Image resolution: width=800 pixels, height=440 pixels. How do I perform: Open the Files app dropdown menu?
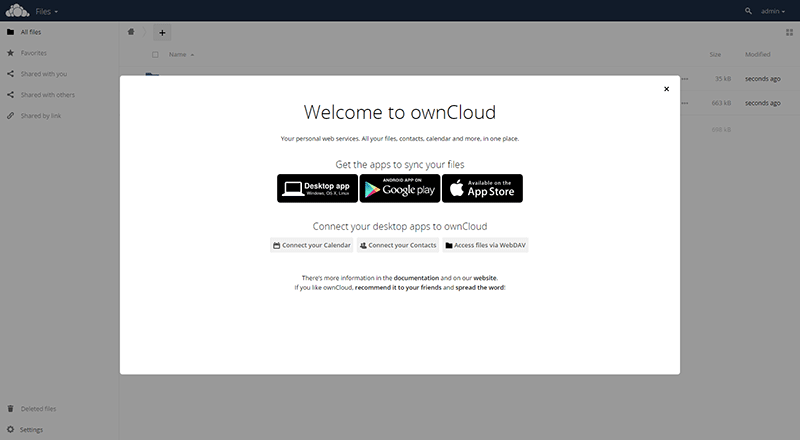[x=46, y=11]
